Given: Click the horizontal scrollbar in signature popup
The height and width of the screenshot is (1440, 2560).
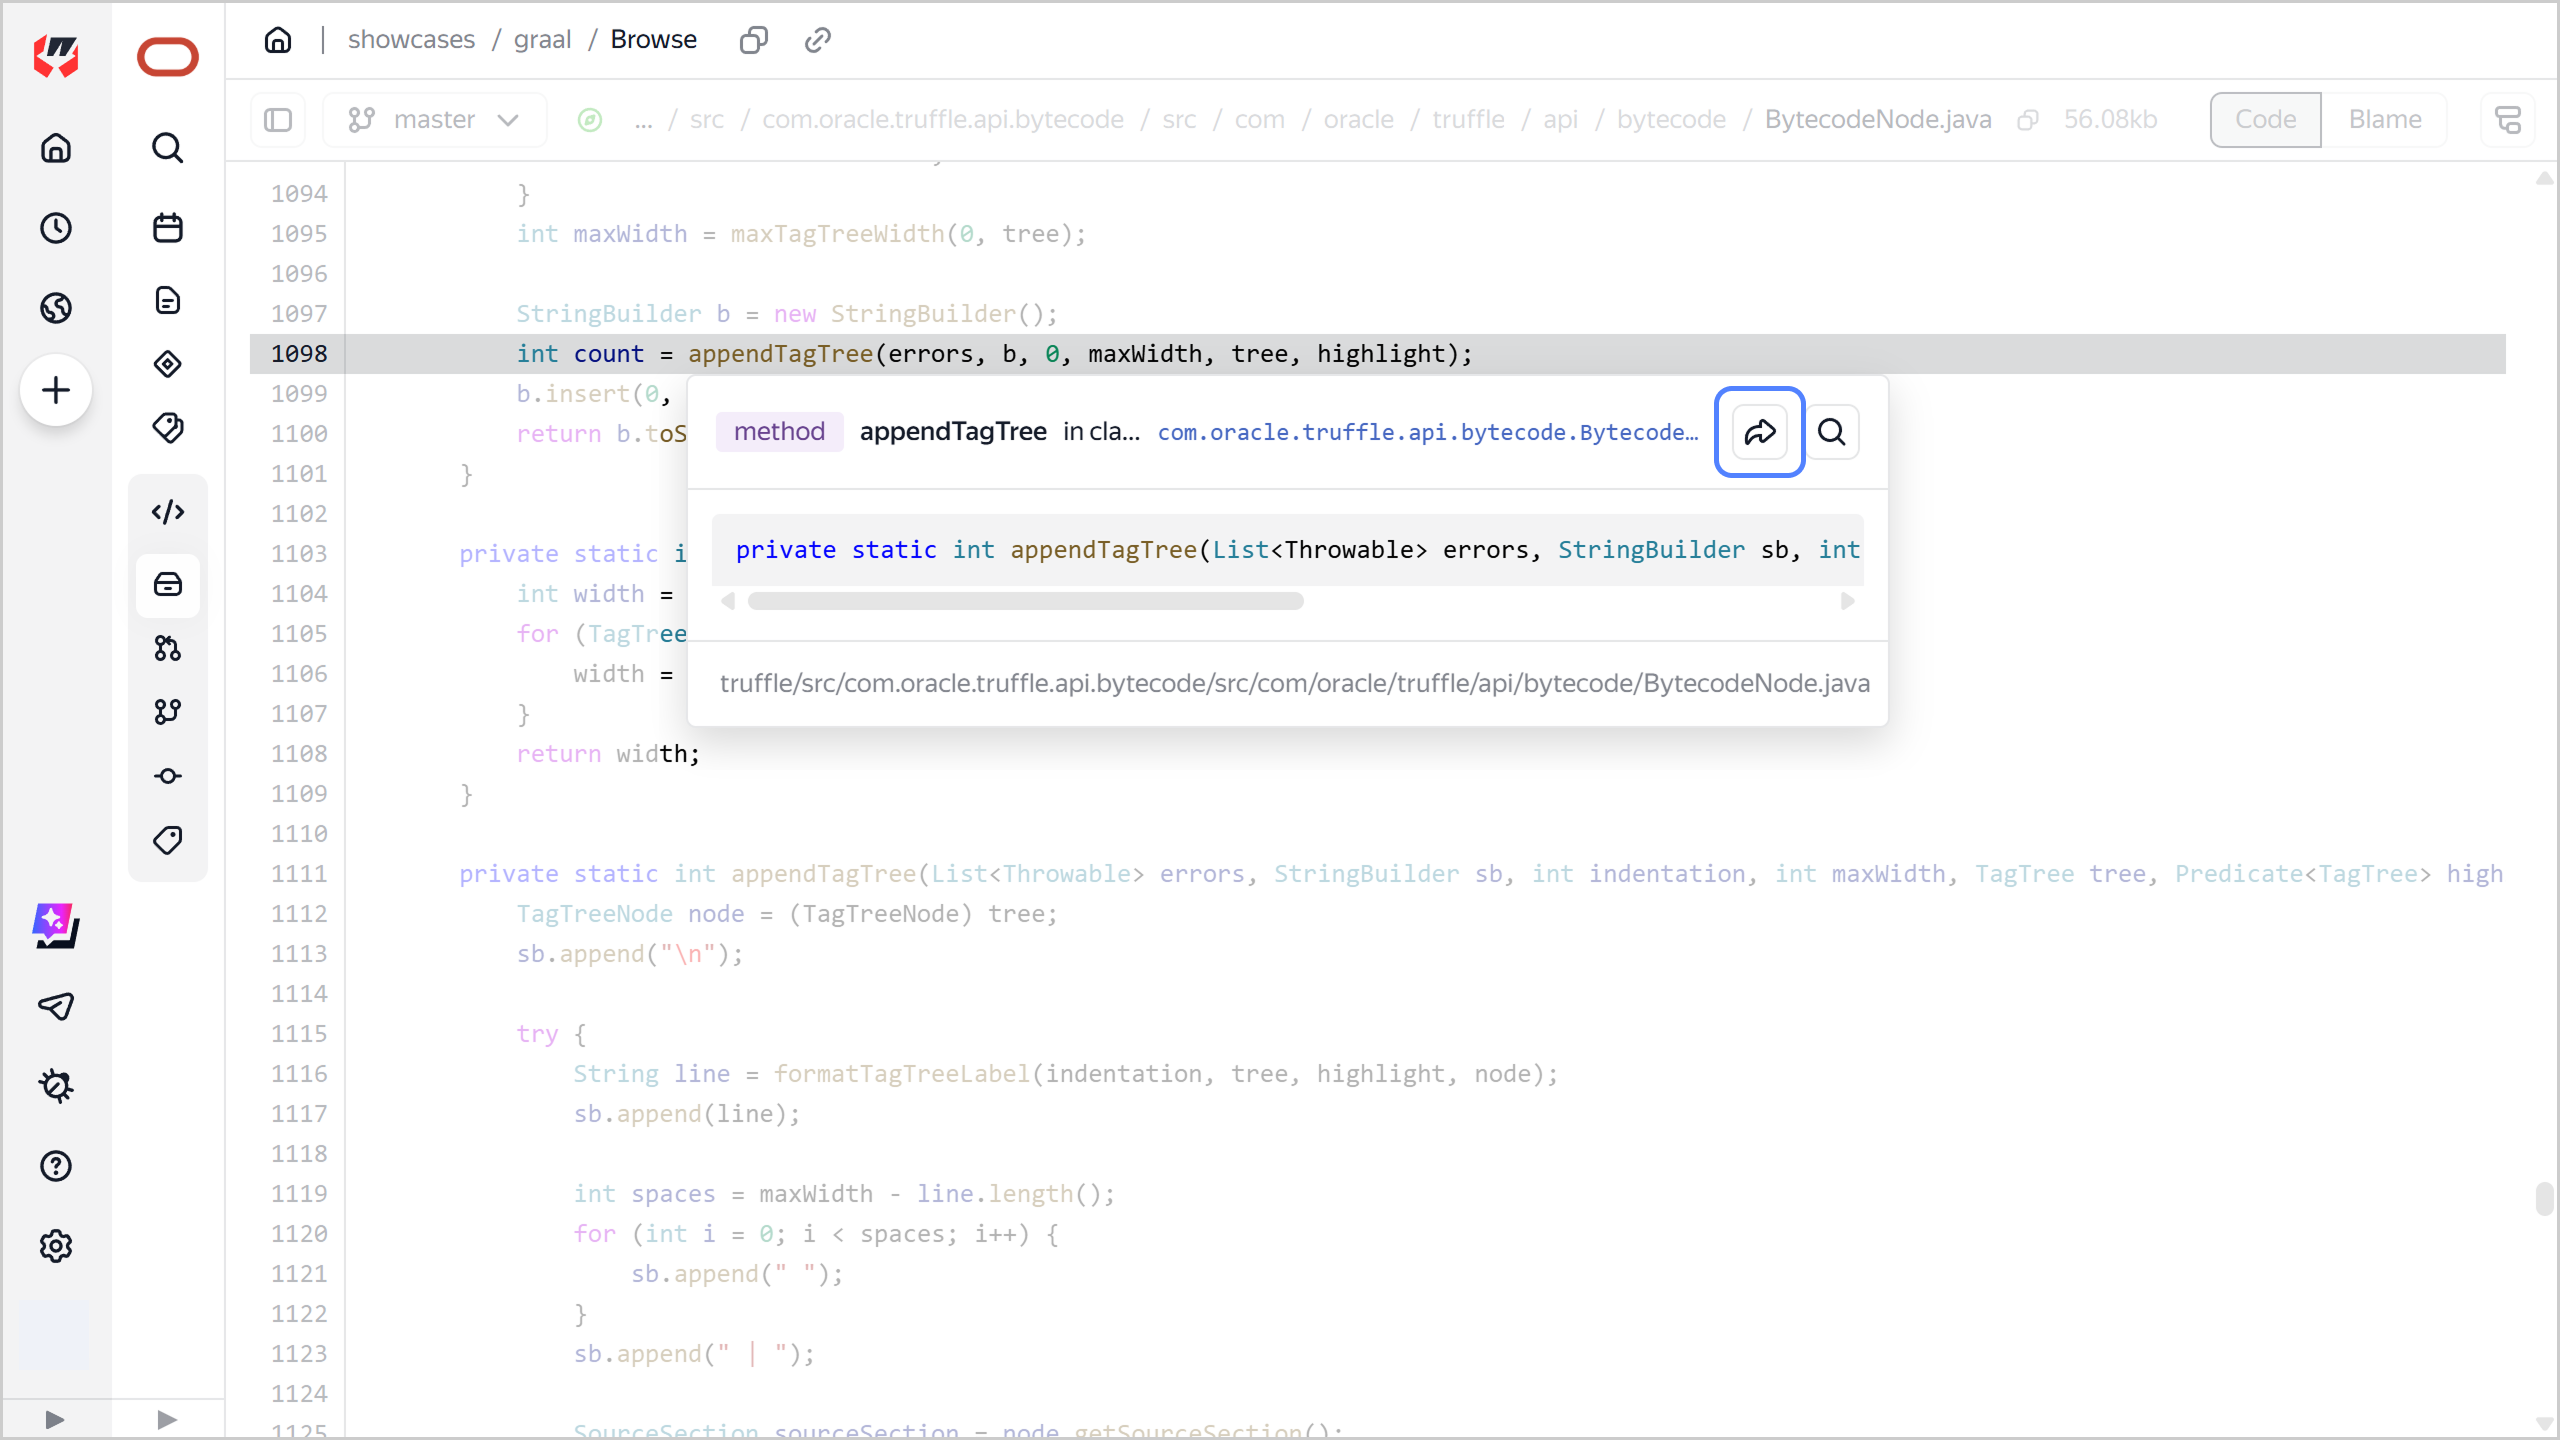Looking at the screenshot, I should coord(1025,601).
